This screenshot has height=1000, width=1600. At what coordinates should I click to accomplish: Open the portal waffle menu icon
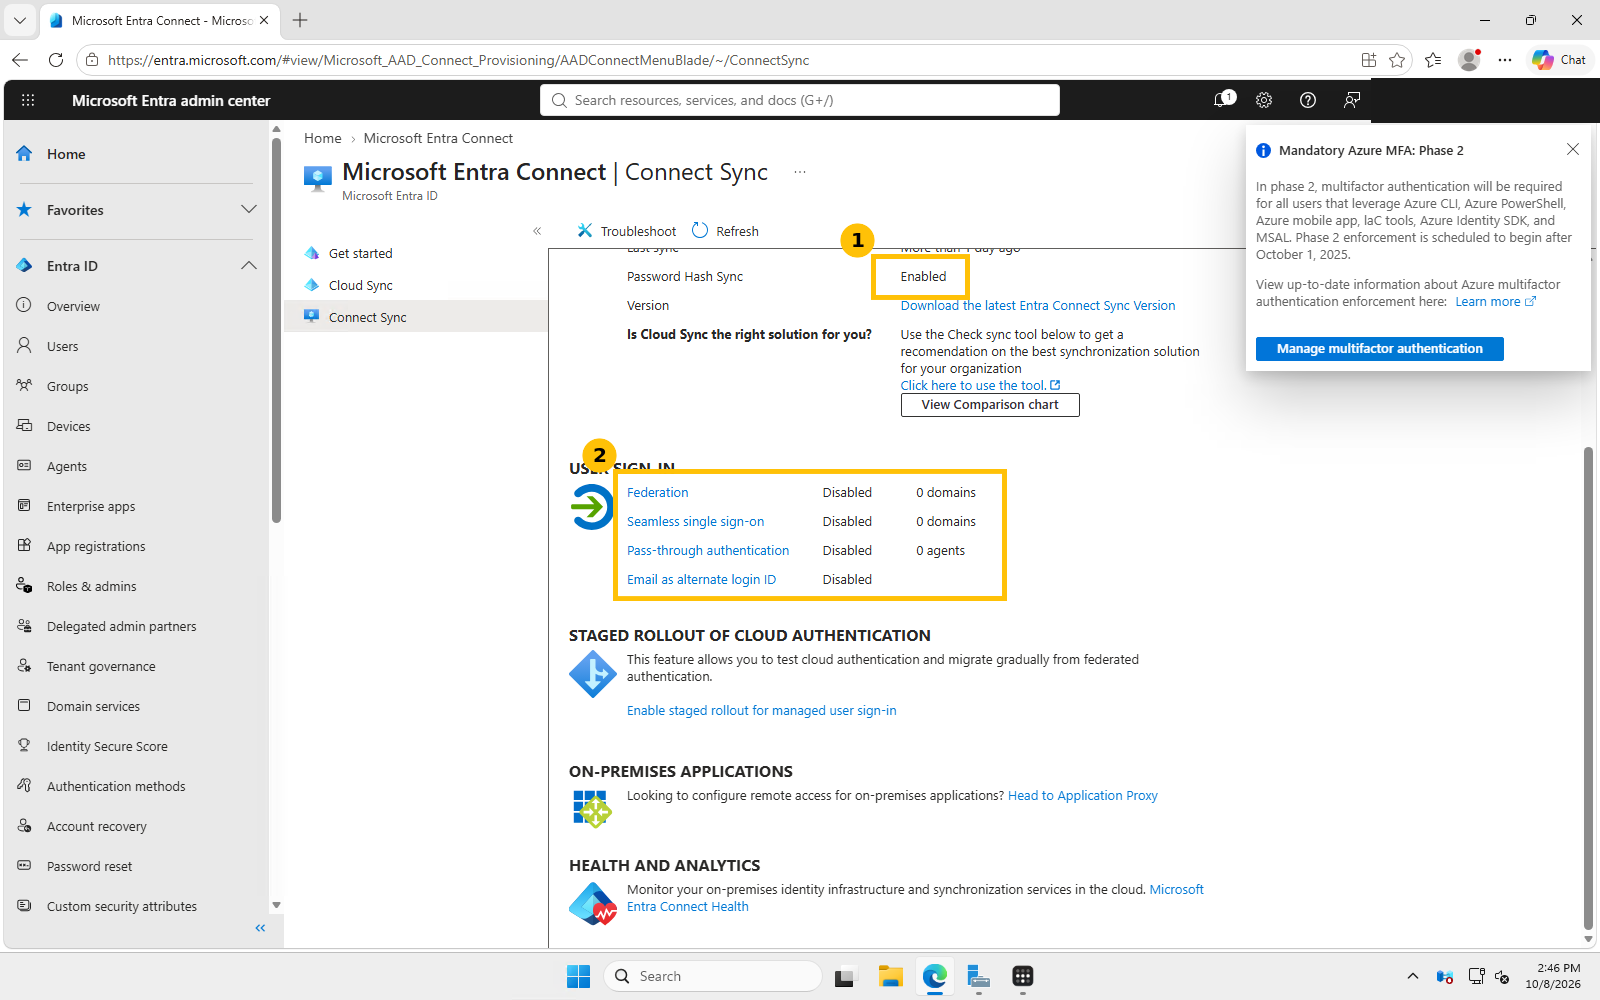tap(28, 100)
